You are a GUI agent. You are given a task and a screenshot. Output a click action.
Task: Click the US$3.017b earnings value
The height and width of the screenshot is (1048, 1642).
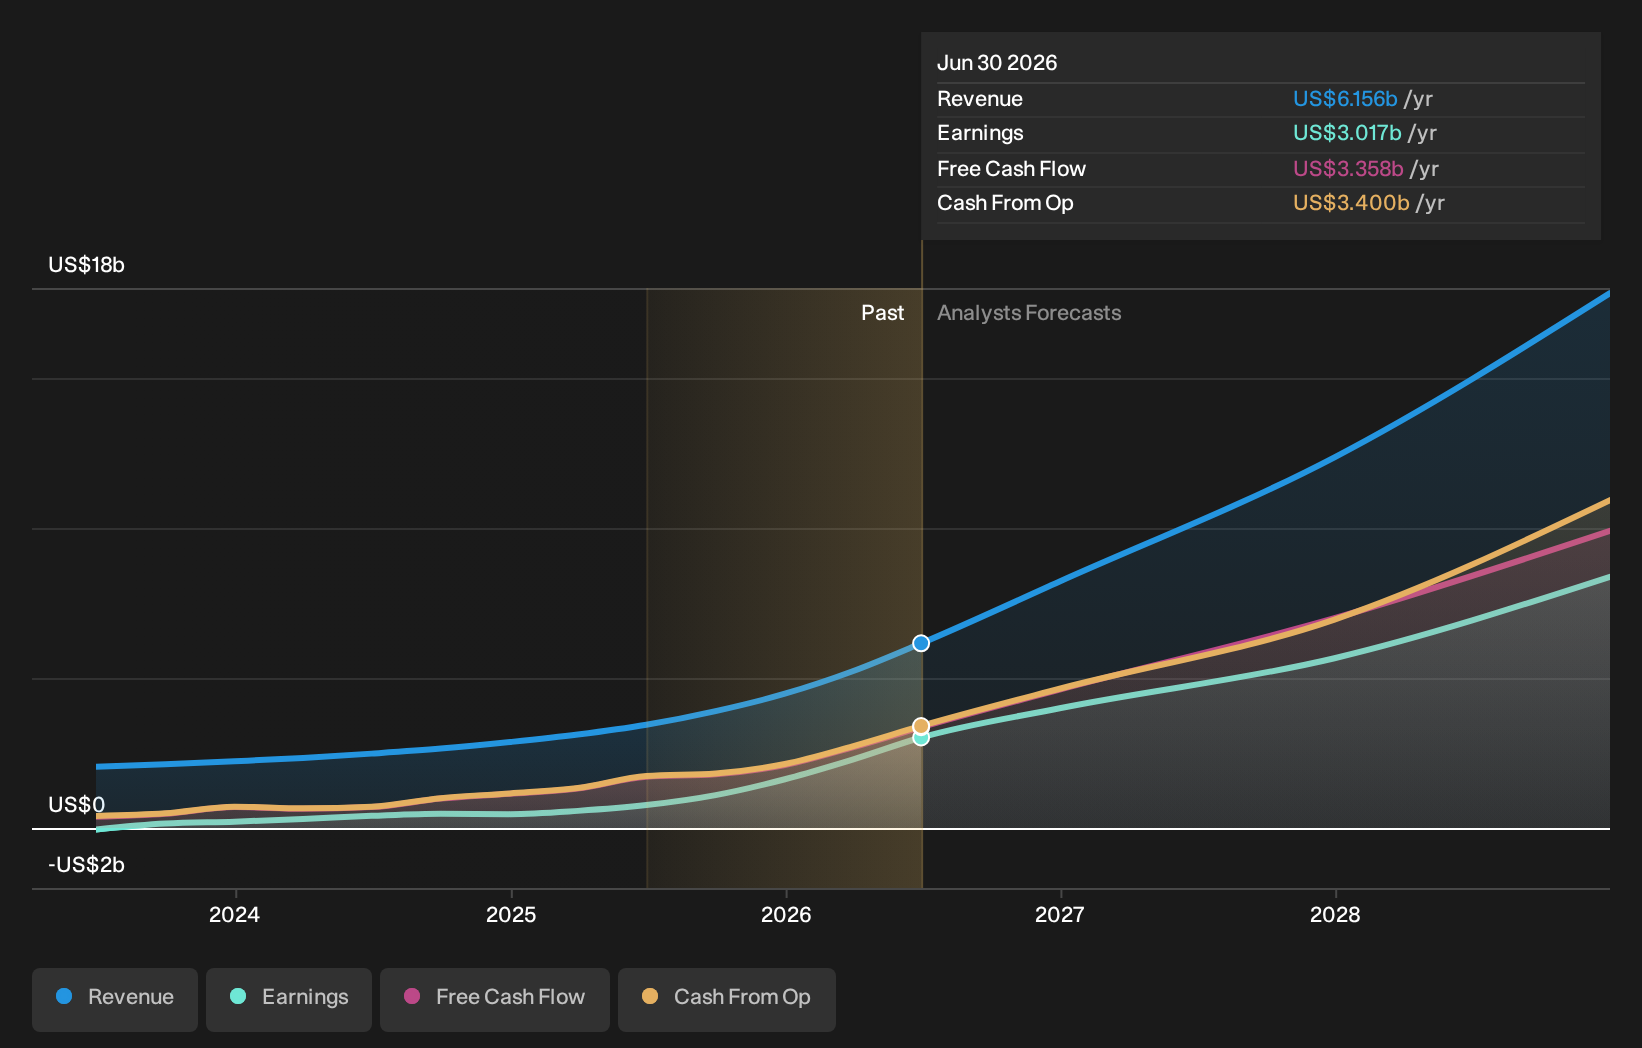(x=1347, y=133)
